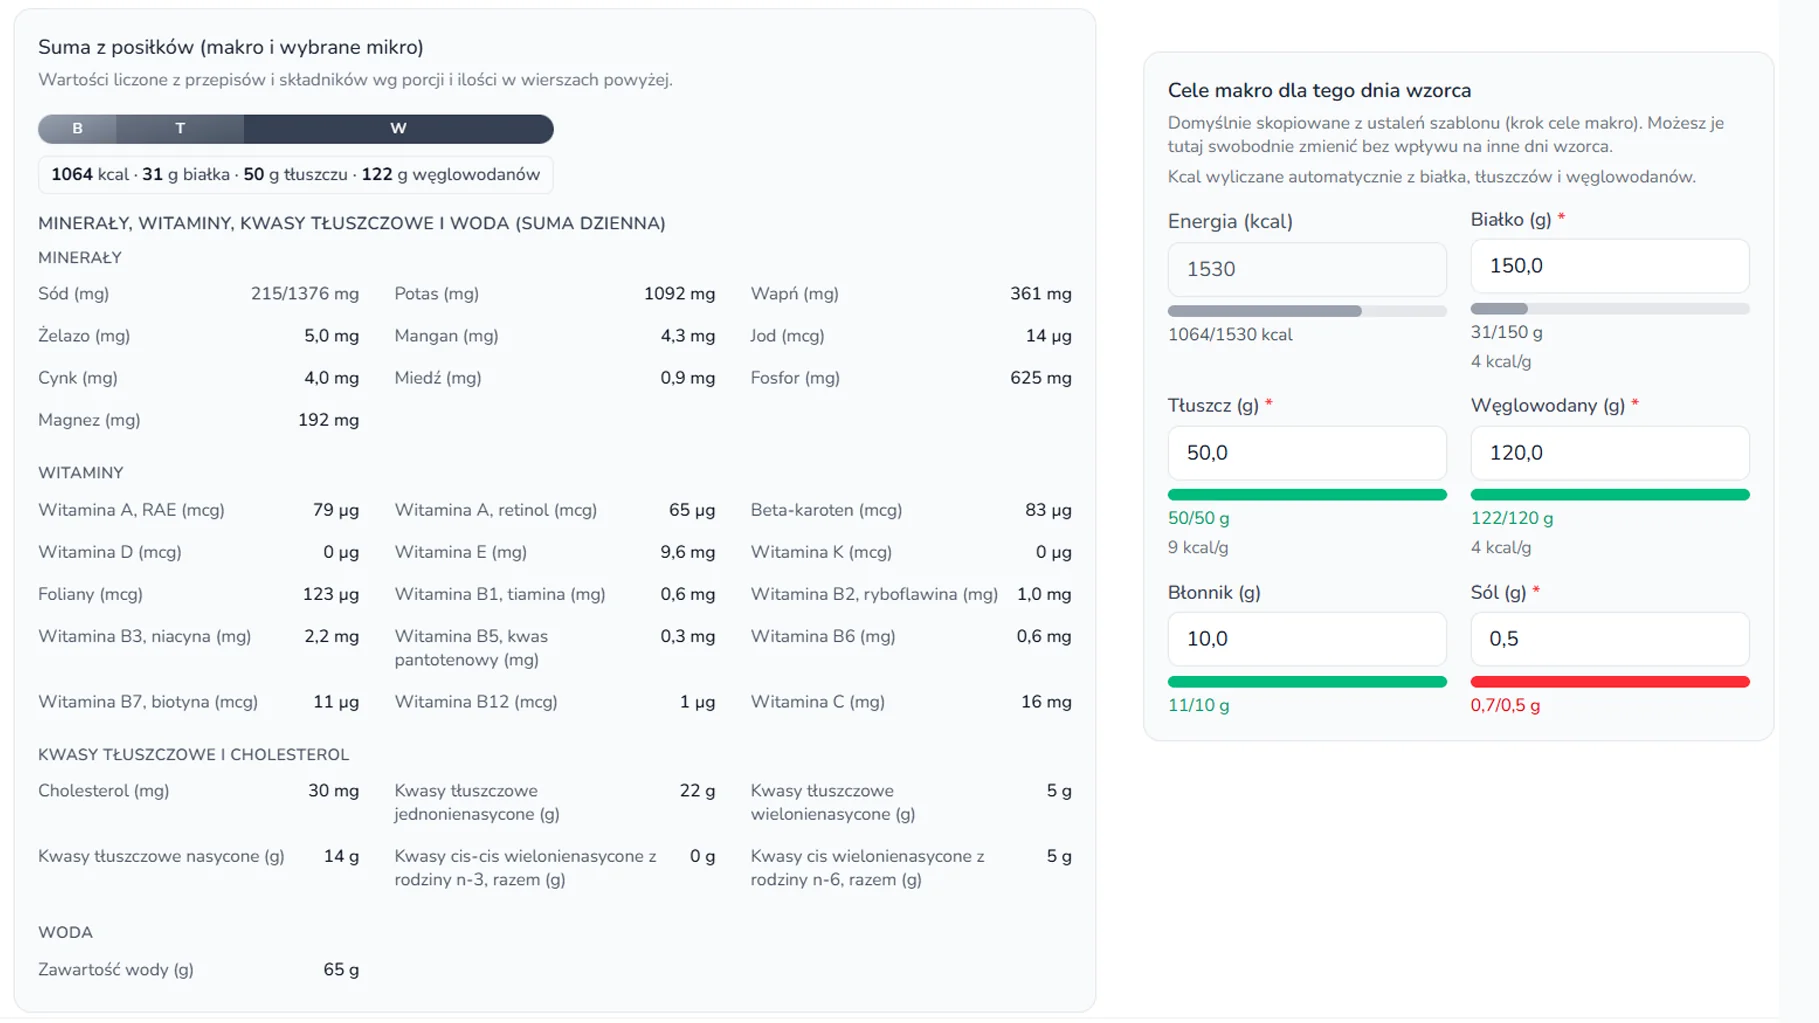This screenshot has height=1023, width=1819.
Task: Focus the Białko (g) input field
Action: coord(1609,266)
